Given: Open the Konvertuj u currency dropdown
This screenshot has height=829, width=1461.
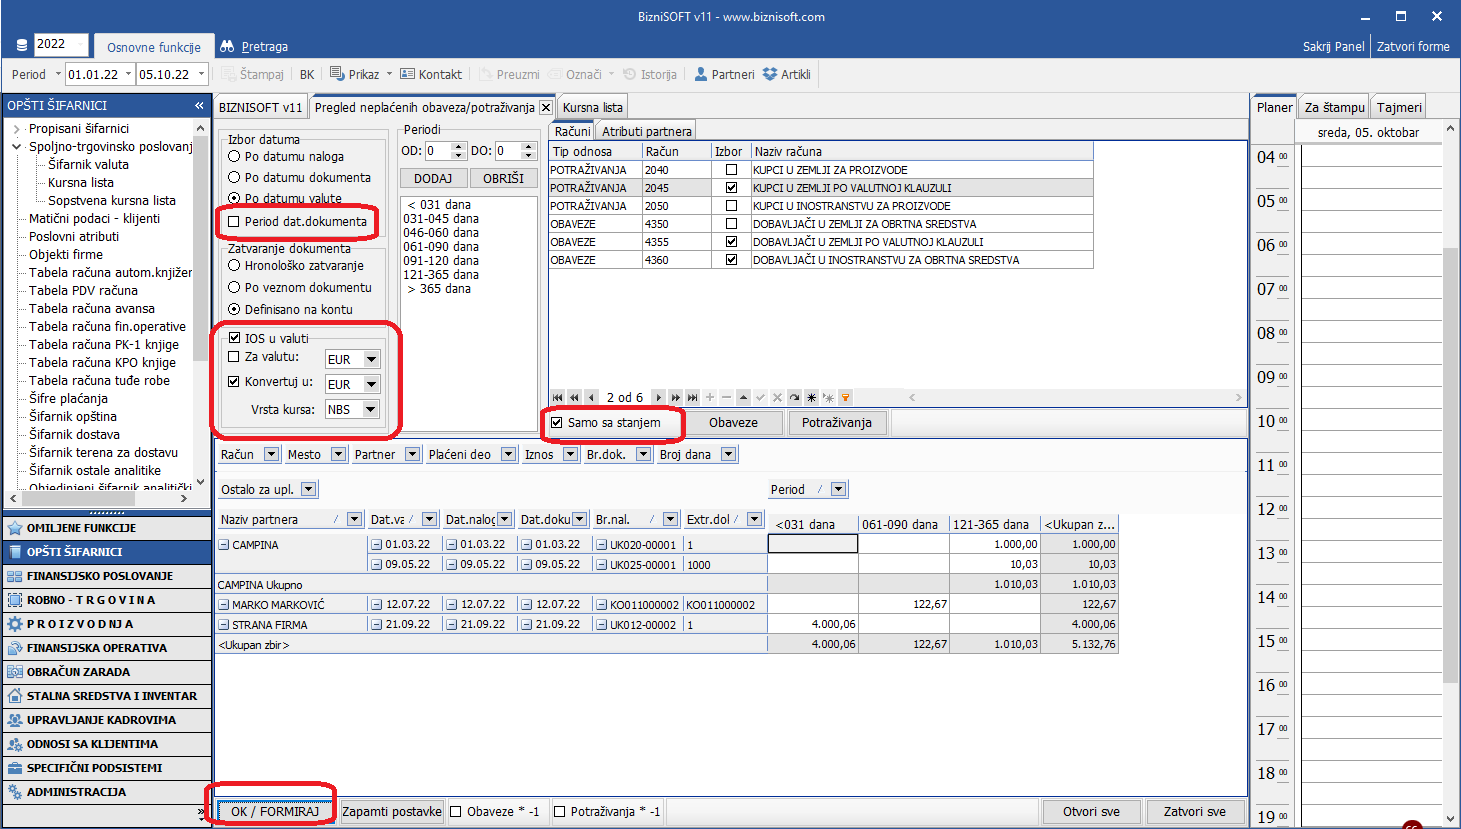Looking at the screenshot, I should point(371,384).
